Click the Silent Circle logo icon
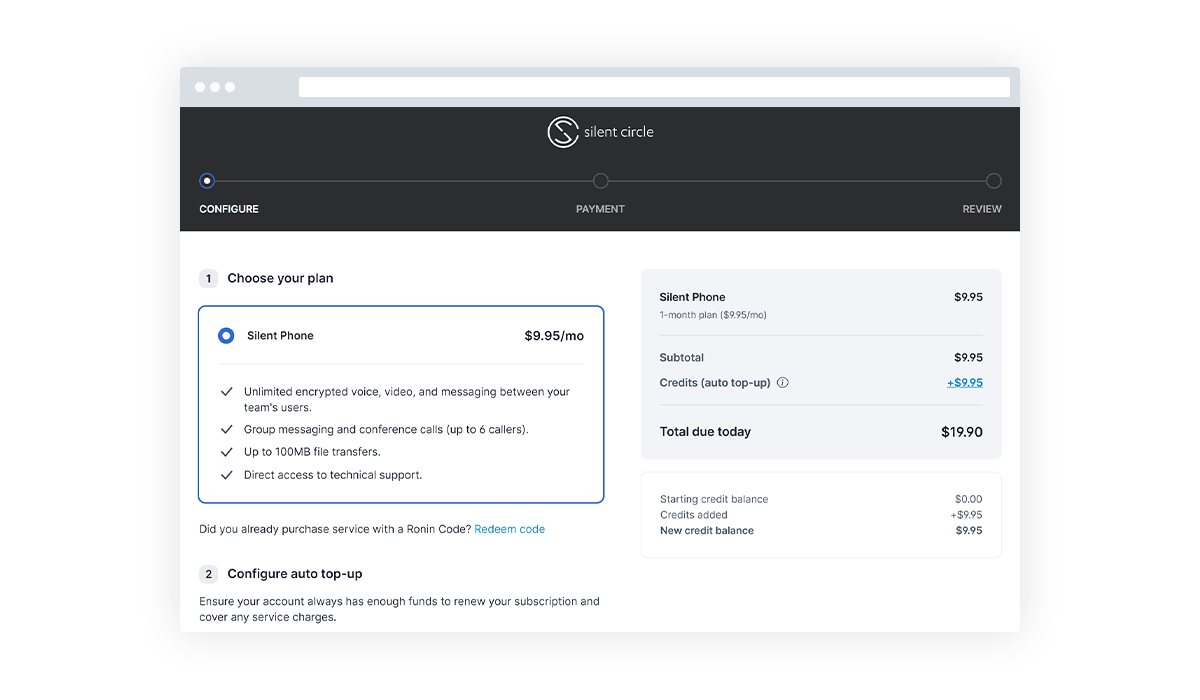1200x700 pixels. pyautogui.click(x=563, y=132)
